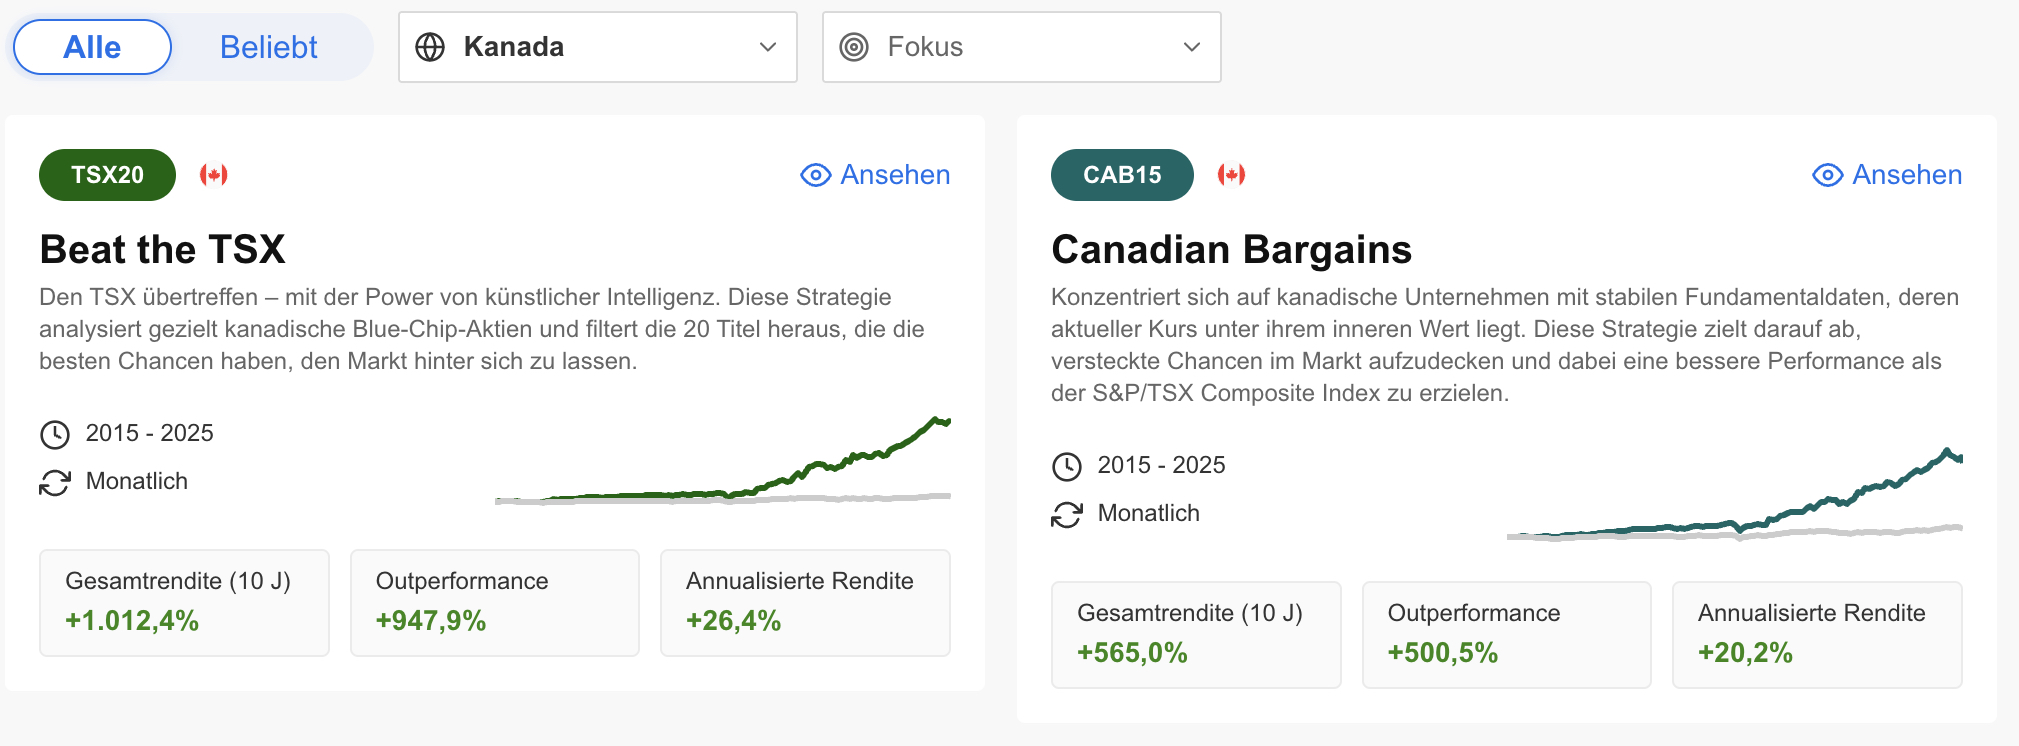Switch to the Beliebt filter
Image resolution: width=2019 pixels, height=746 pixels.
(268, 47)
